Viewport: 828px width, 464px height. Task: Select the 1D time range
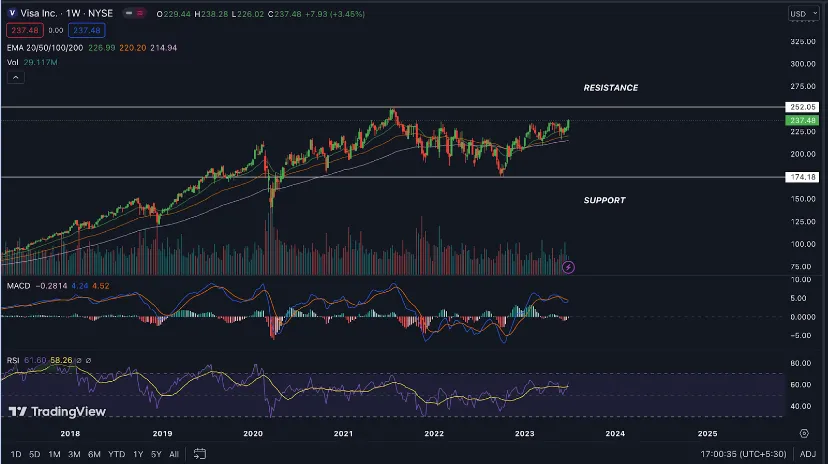(16, 454)
